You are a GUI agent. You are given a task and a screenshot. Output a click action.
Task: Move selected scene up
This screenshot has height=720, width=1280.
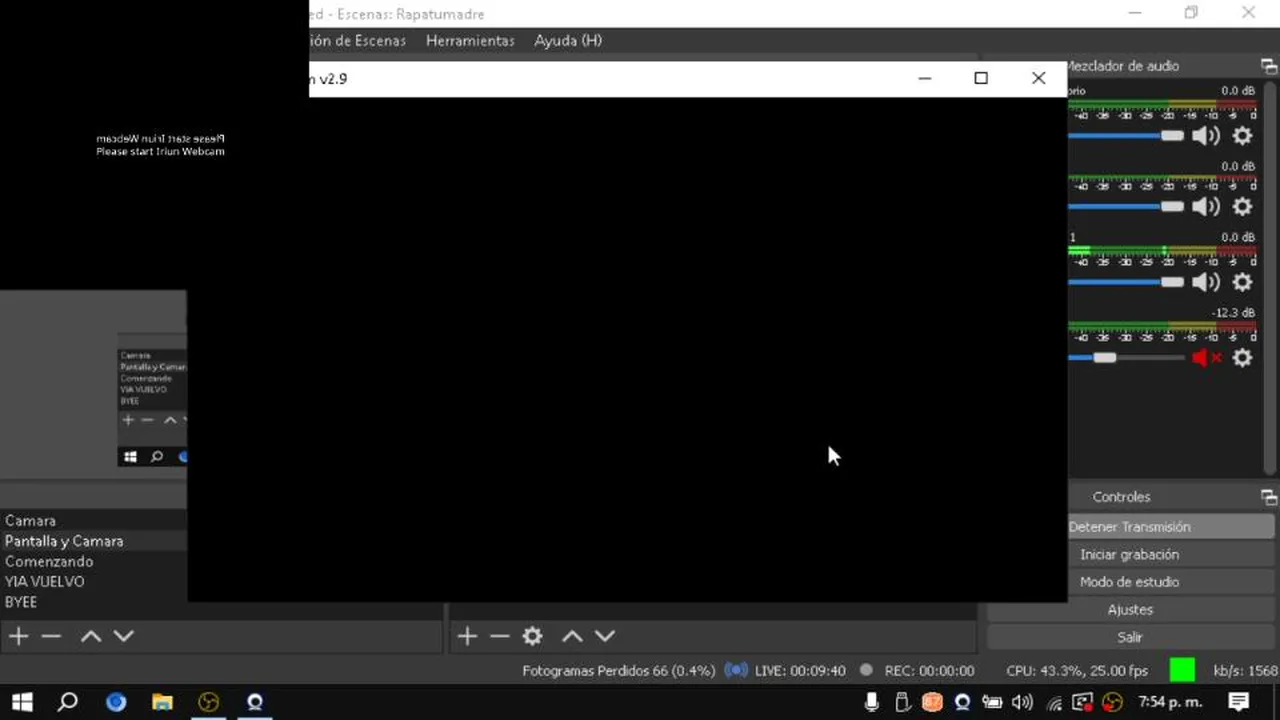pyautogui.click(x=91, y=636)
